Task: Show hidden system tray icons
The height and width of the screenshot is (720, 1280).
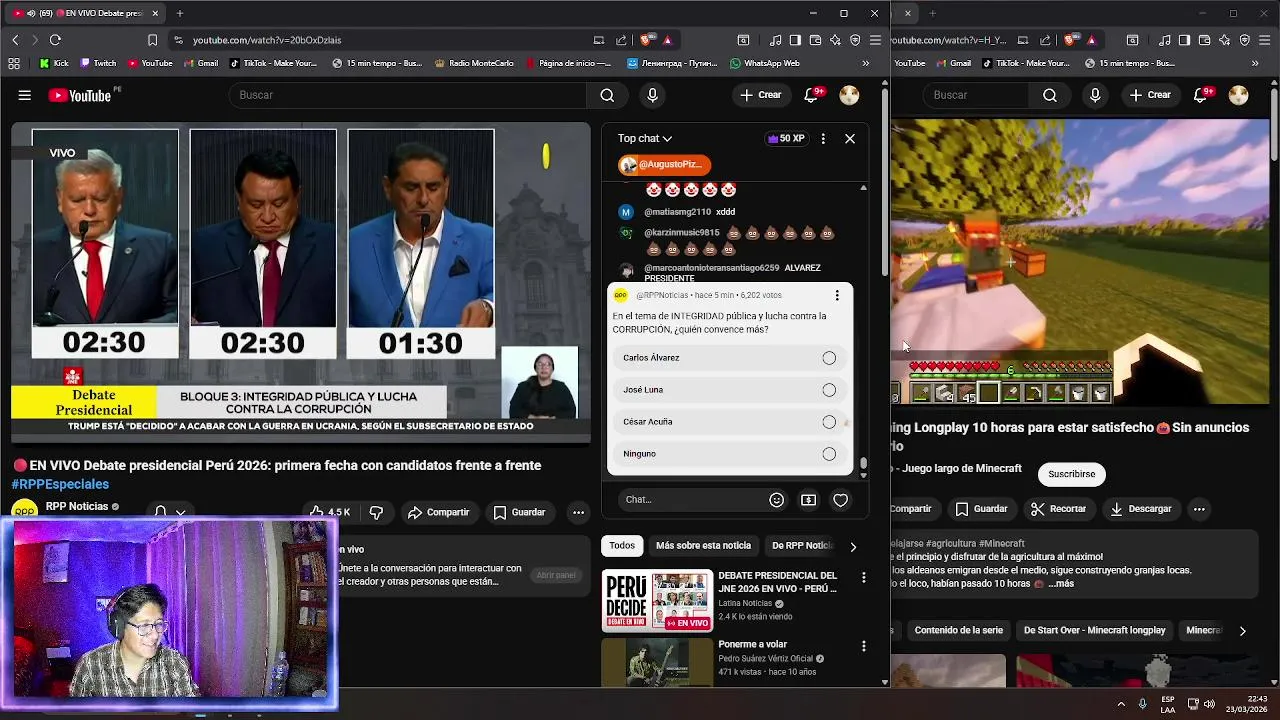Action: click(x=1120, y=704)
